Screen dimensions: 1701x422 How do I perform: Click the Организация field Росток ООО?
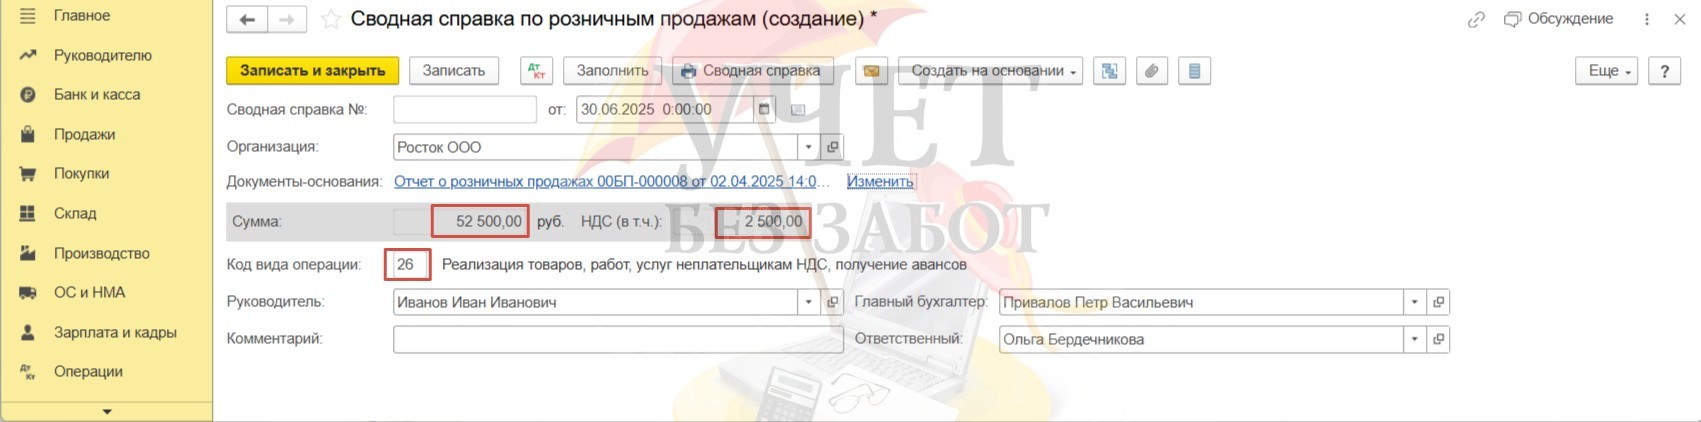597,147
